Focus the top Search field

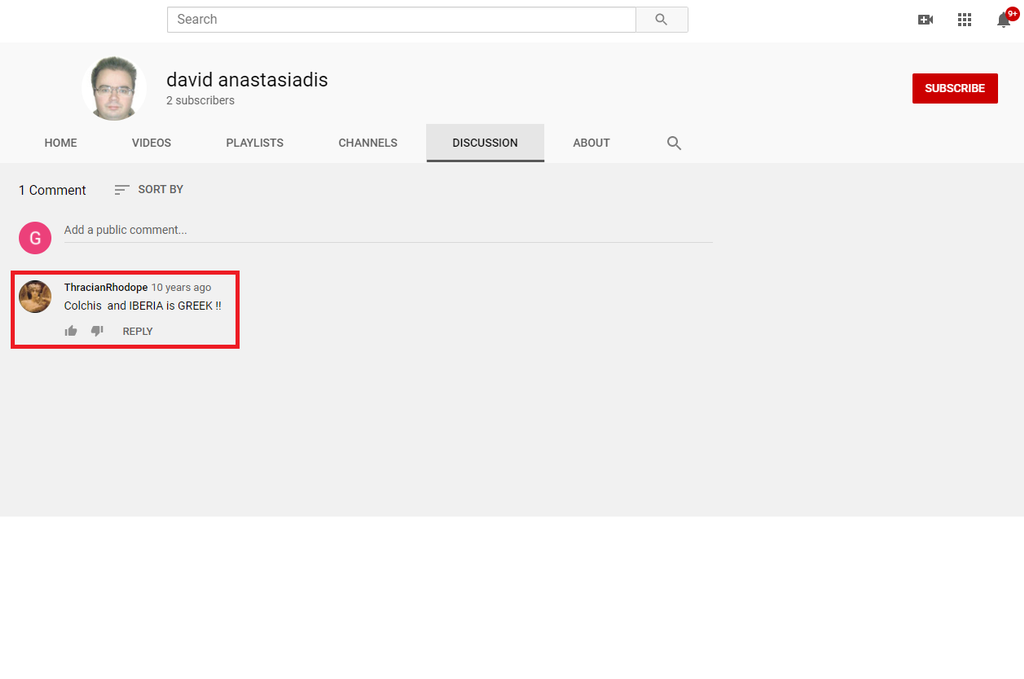coord(402,20)
